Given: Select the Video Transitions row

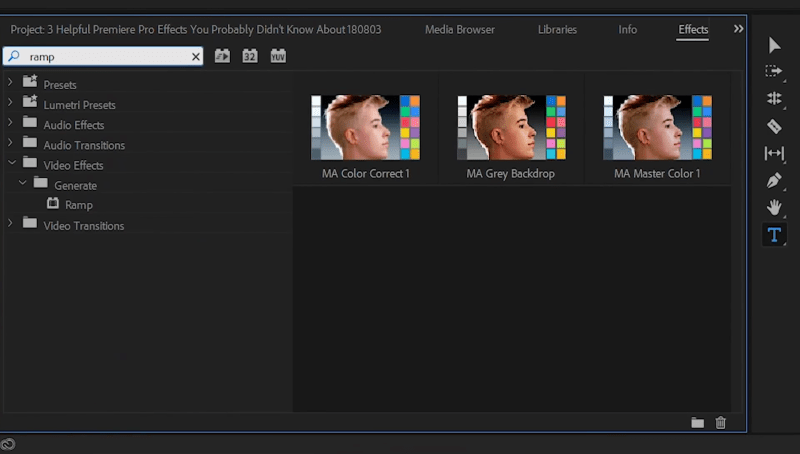Looking at the screenshot, I should pos(147,225).
